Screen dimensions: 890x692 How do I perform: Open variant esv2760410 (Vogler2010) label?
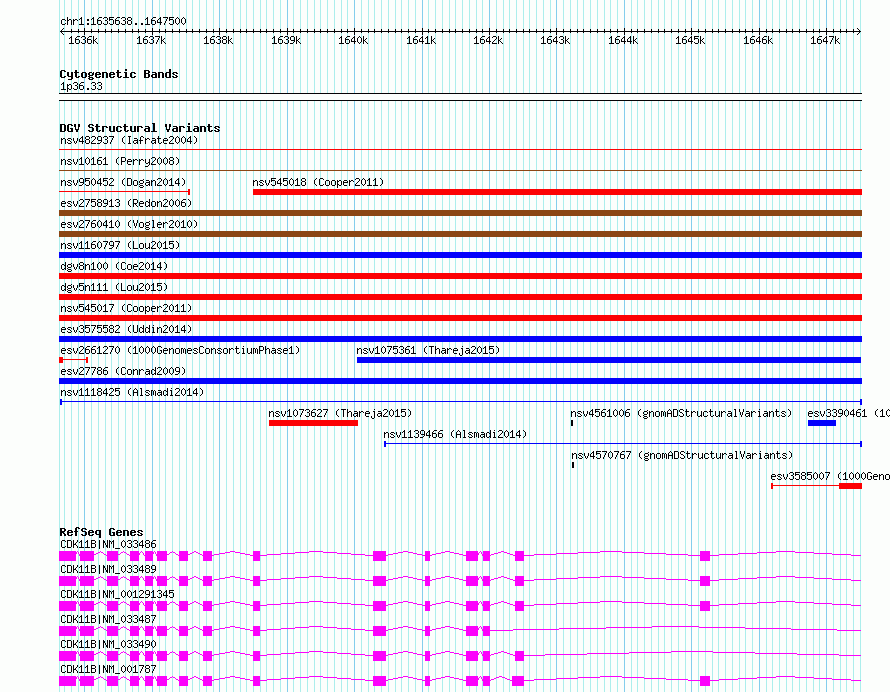click(x=129, y=224)
